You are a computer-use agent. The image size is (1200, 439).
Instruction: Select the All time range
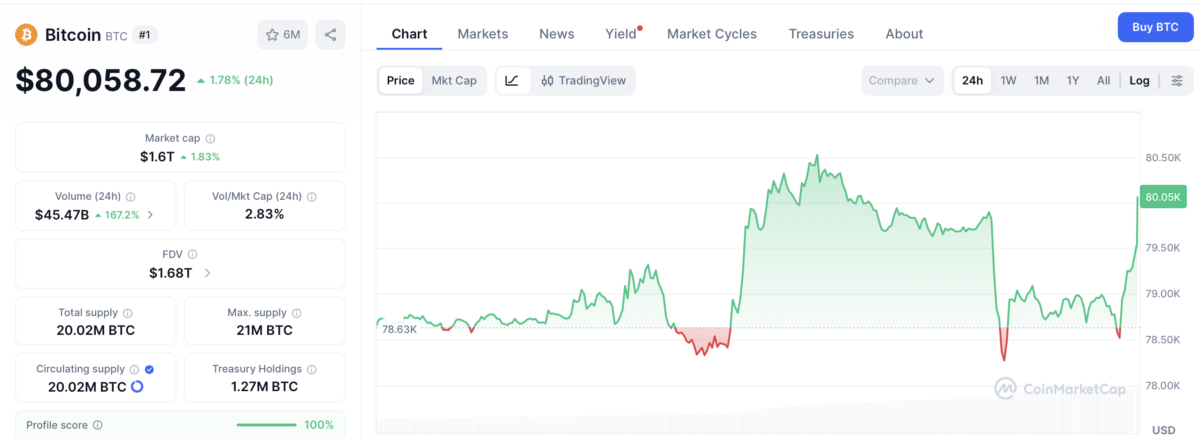coord(1103,81)
